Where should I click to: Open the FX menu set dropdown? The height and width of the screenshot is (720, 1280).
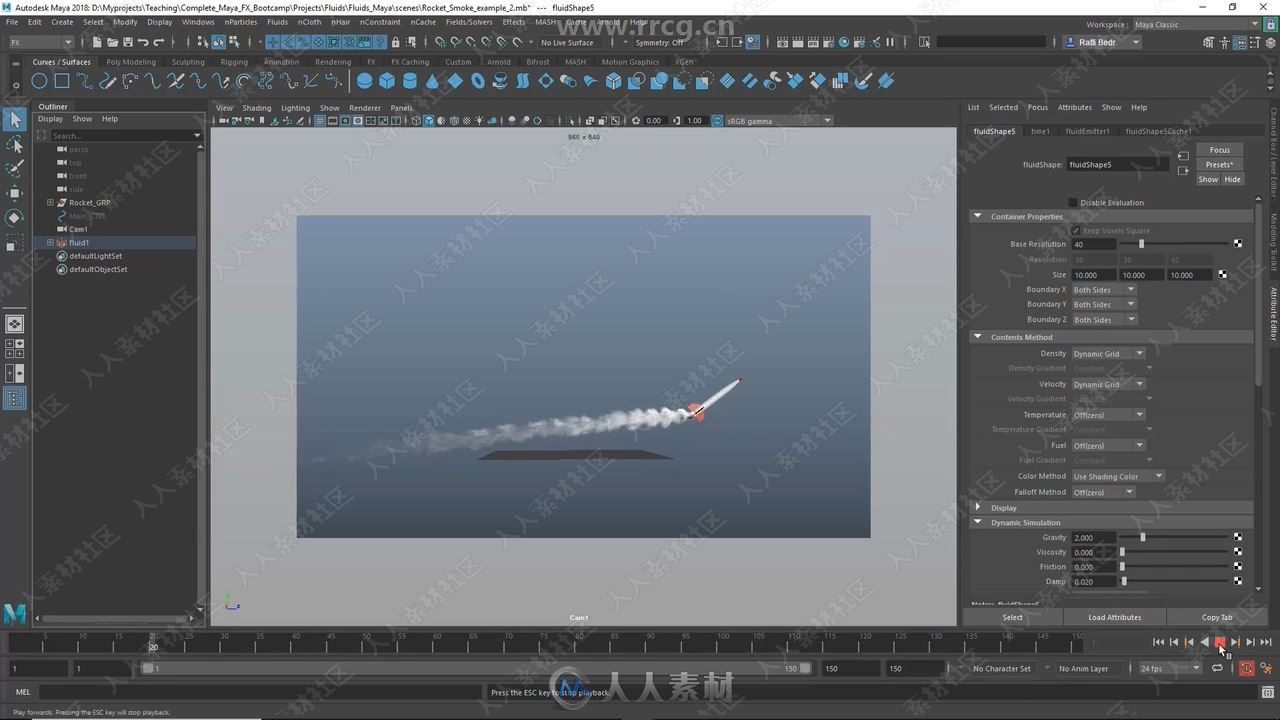click(41, 42)
